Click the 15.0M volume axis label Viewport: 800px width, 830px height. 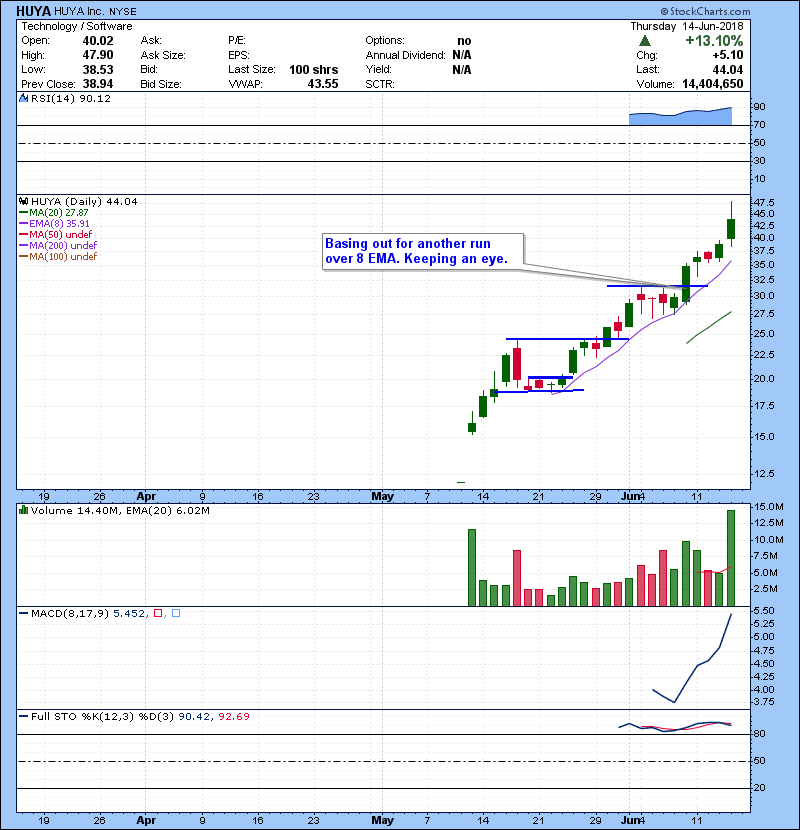pos(768,507)
